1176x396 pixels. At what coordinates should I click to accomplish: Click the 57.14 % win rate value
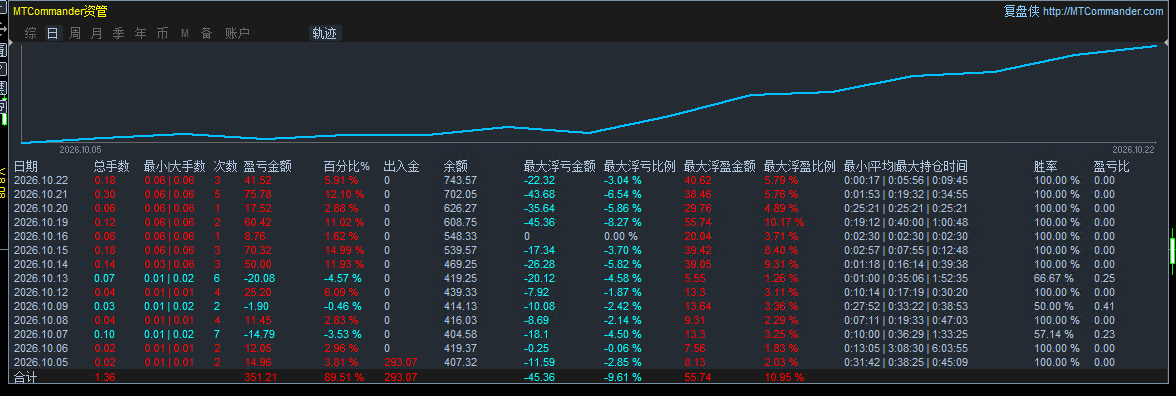pyautogui.click(x=1056, y=334)
